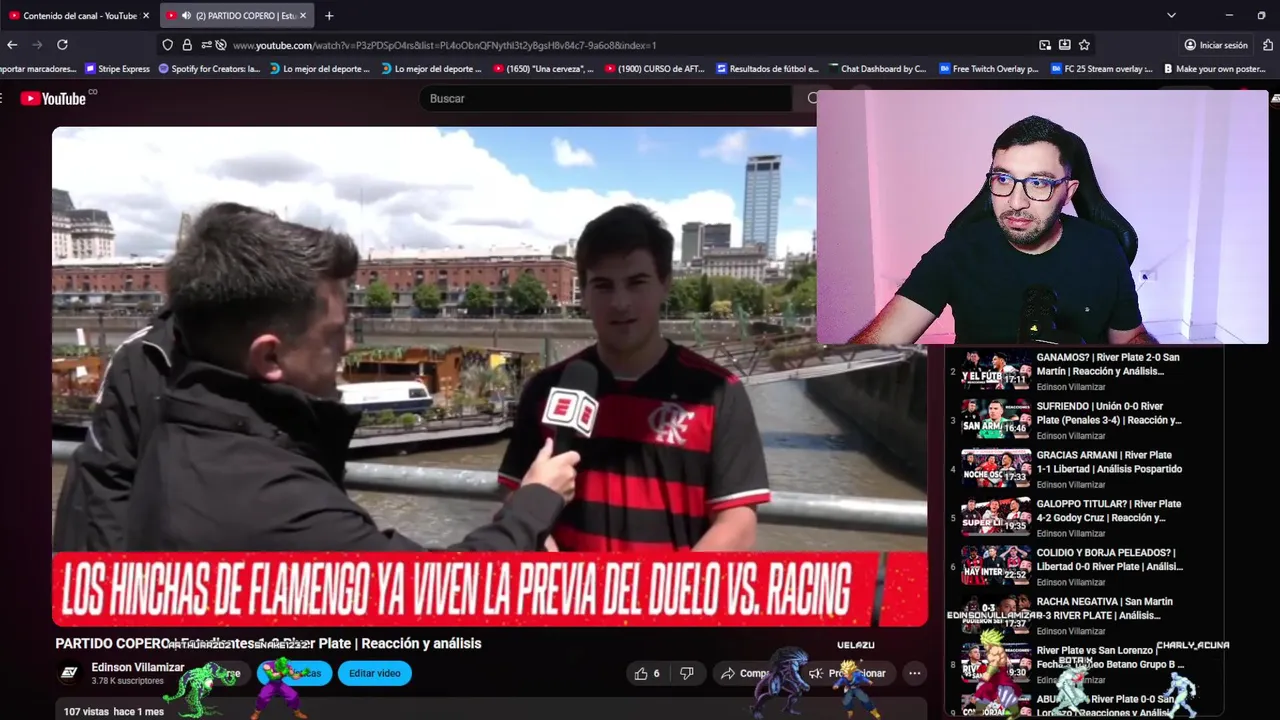Click the shield tracking protection icon
1280x720 pixels.
coord(167,45)
